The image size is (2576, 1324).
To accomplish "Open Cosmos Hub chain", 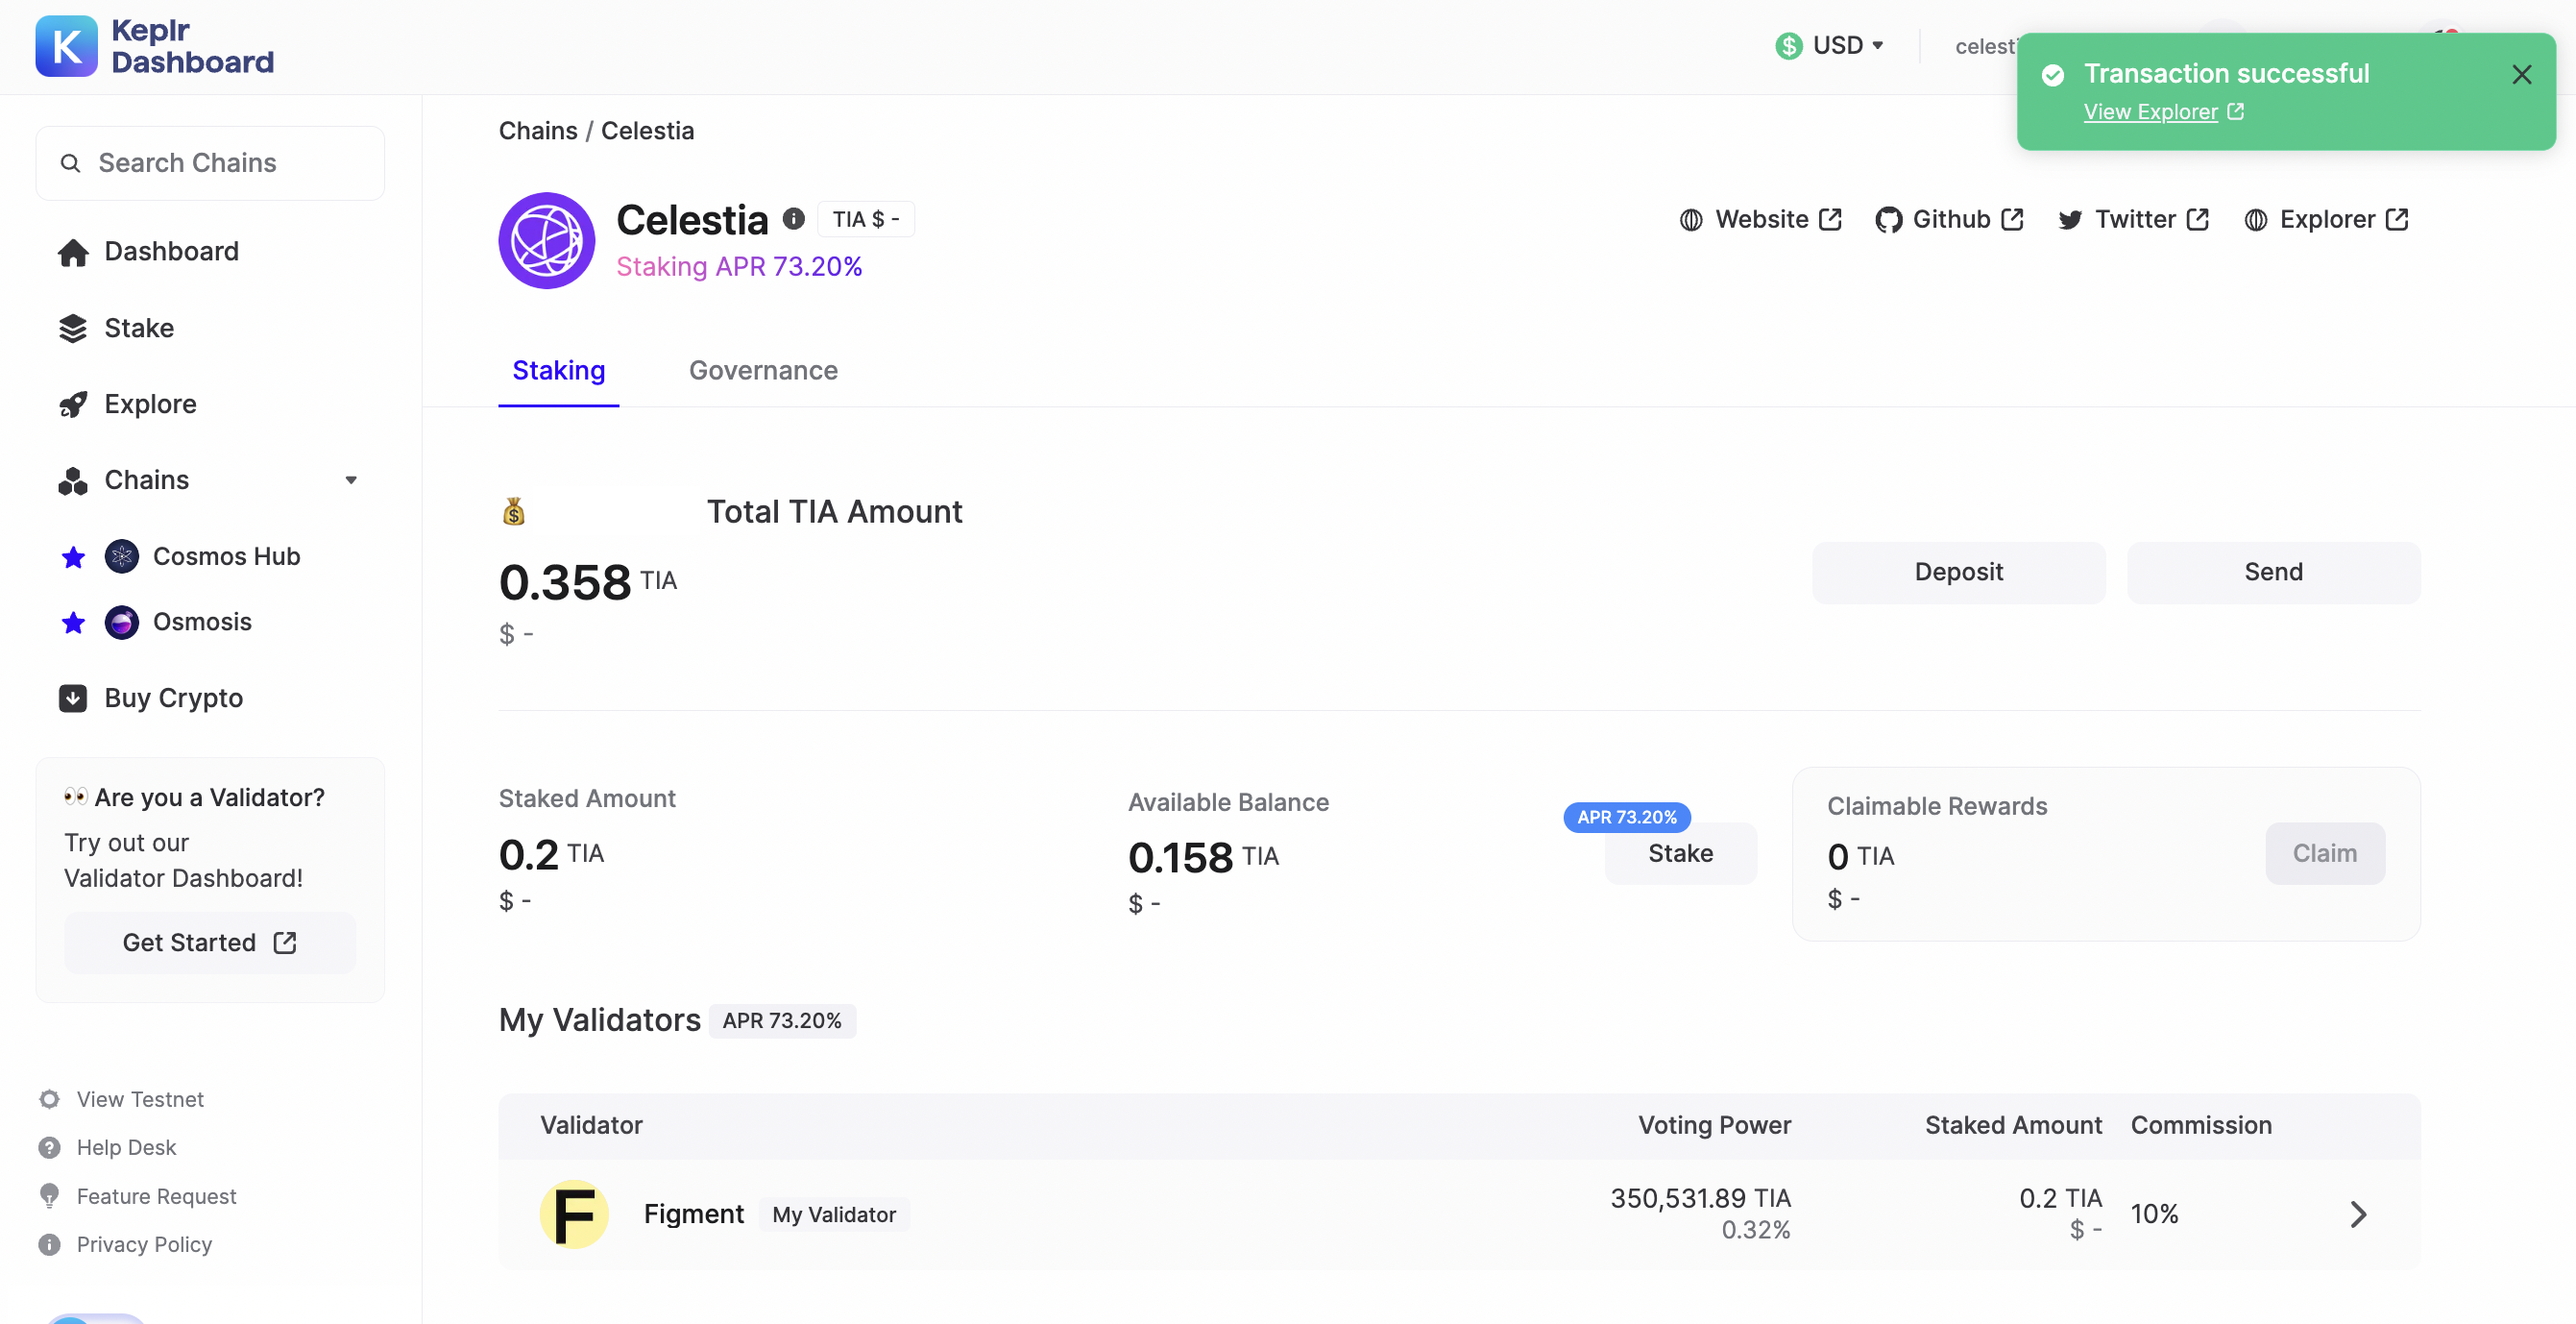I will [226, 557].
